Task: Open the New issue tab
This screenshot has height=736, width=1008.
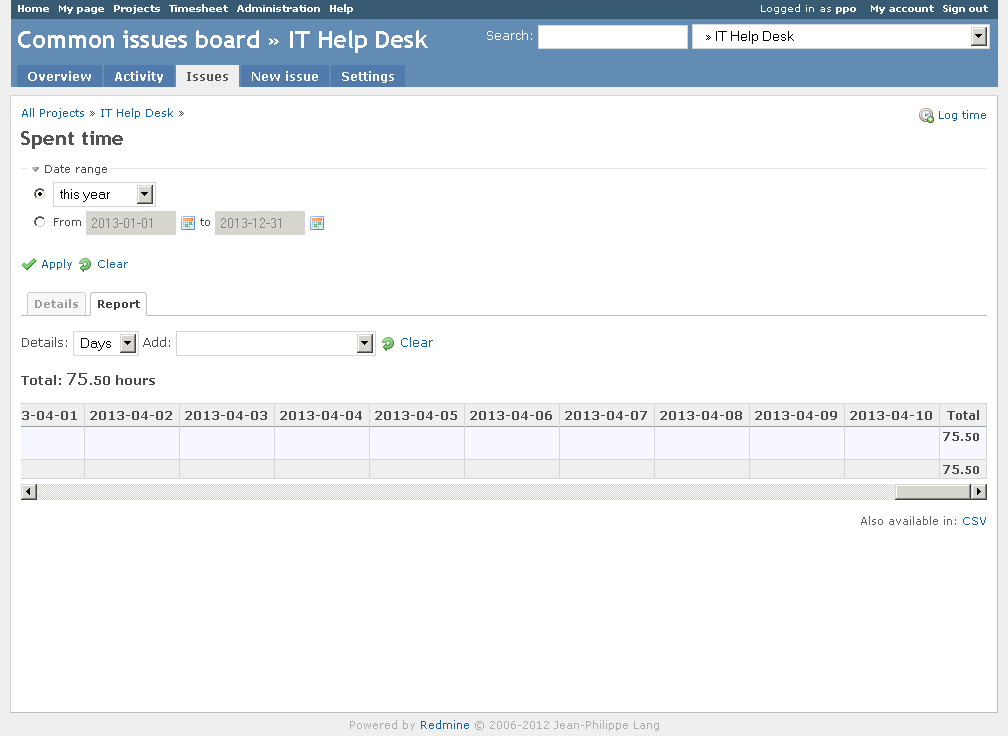Action: click(x=285, y=76)
